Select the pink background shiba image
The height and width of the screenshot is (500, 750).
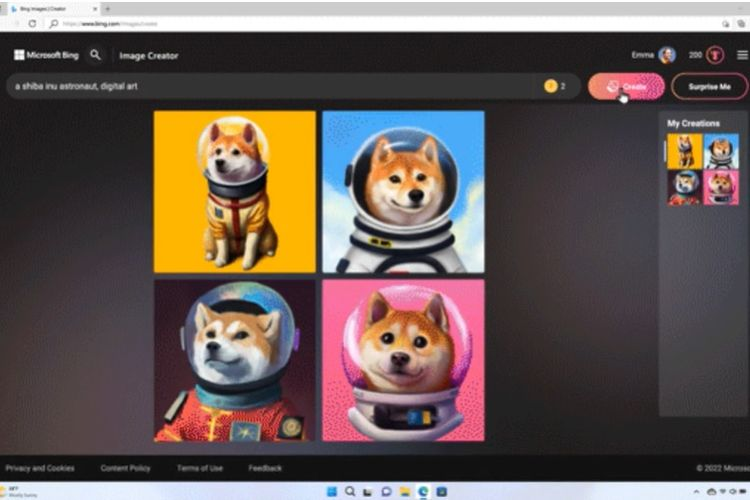pos(403,360)
